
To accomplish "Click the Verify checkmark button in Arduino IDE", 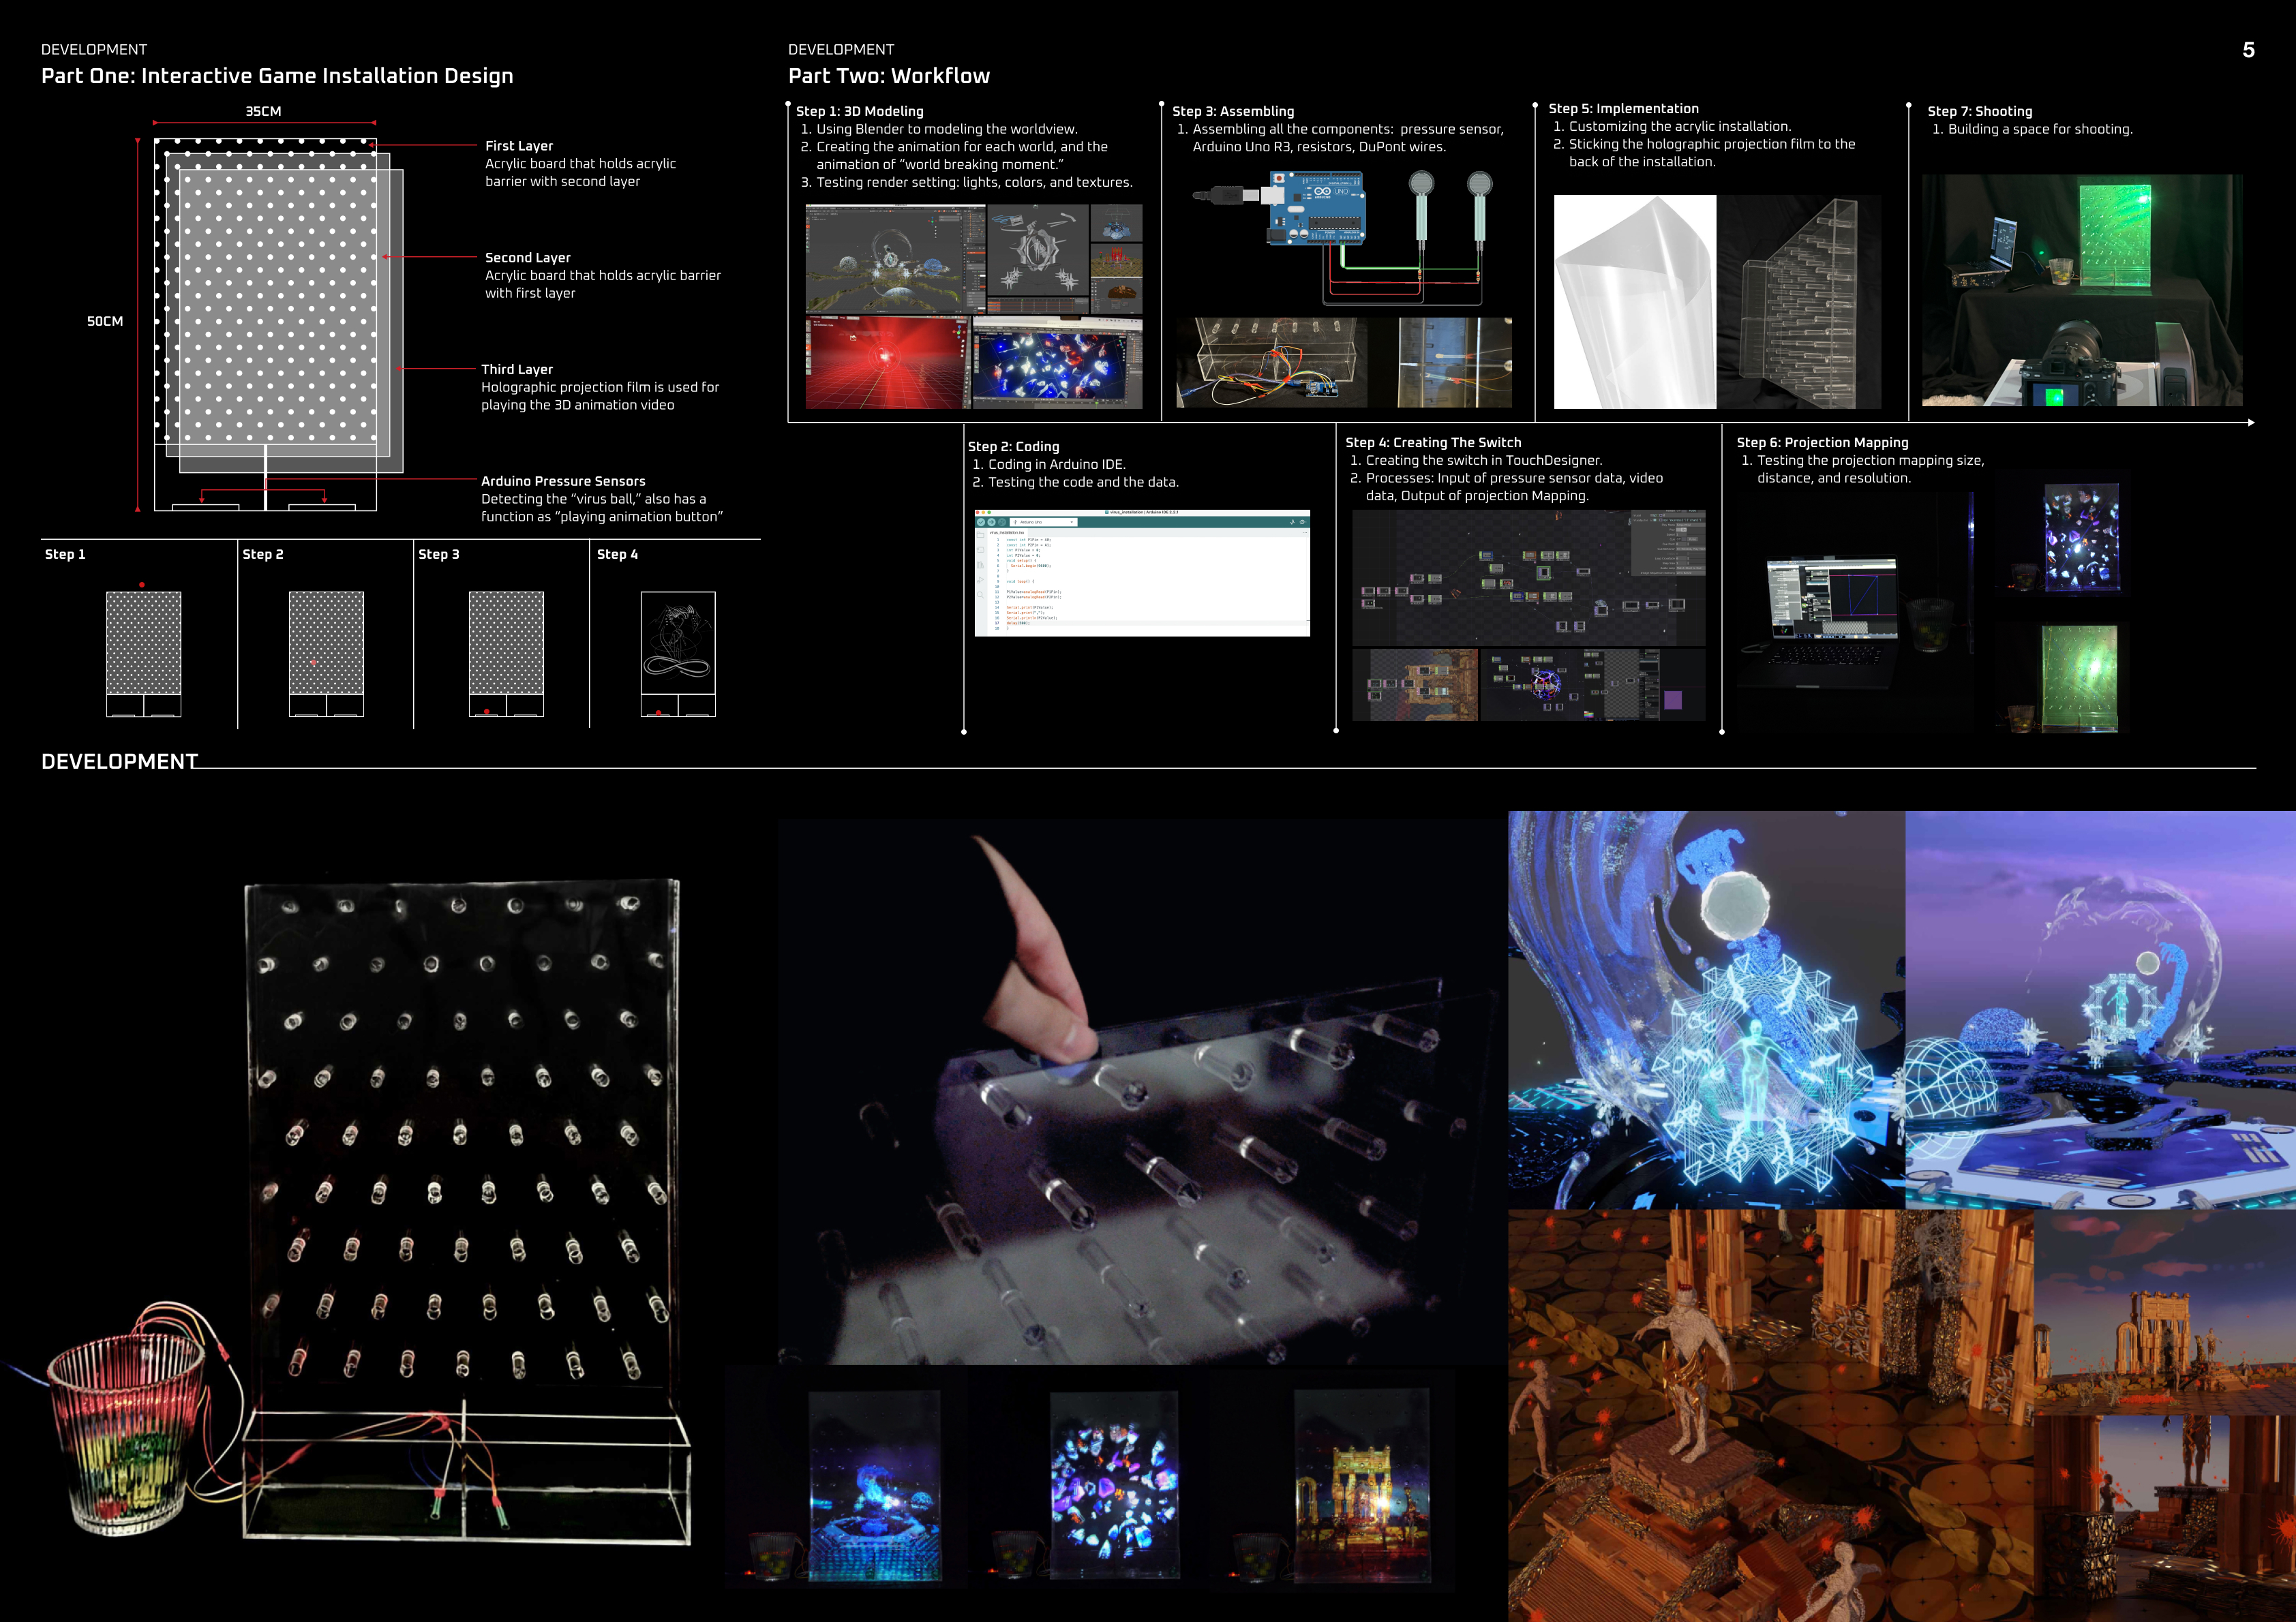I will (x=981, y=522).
